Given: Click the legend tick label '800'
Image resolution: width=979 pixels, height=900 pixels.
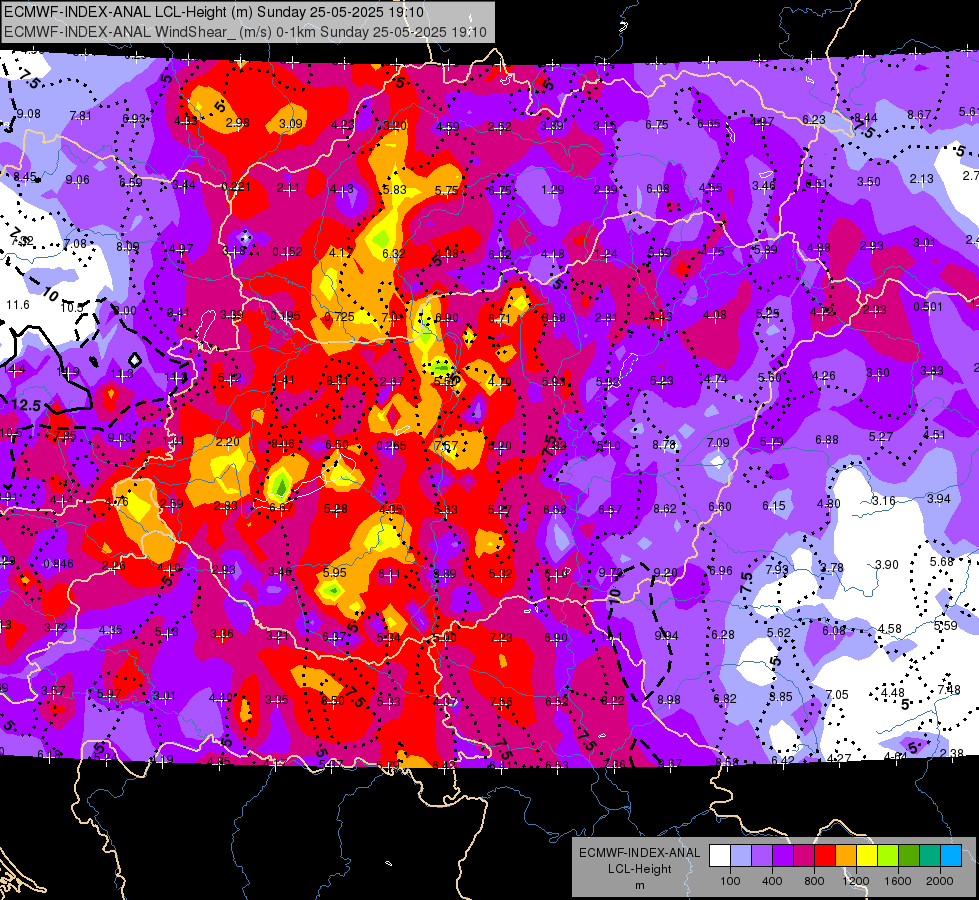Looking at the screenshot, I should (814, 881).
